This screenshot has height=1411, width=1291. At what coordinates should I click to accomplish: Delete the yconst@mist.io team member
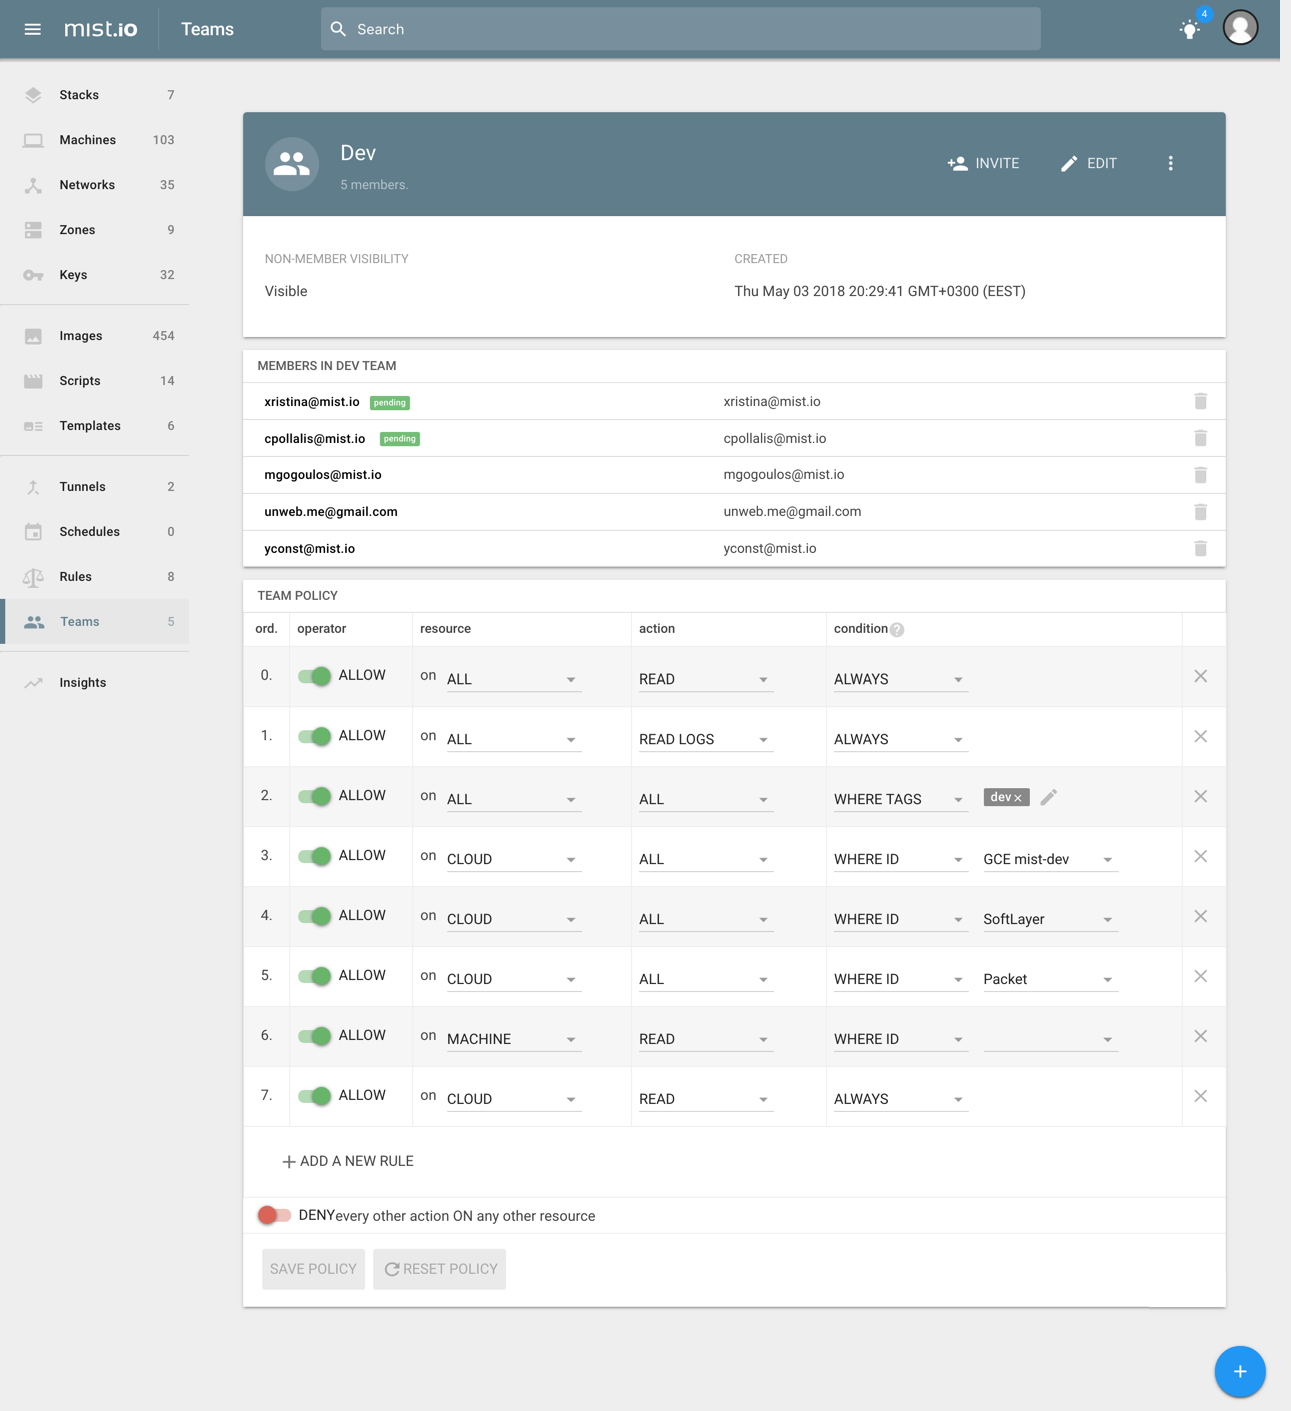1201,548
